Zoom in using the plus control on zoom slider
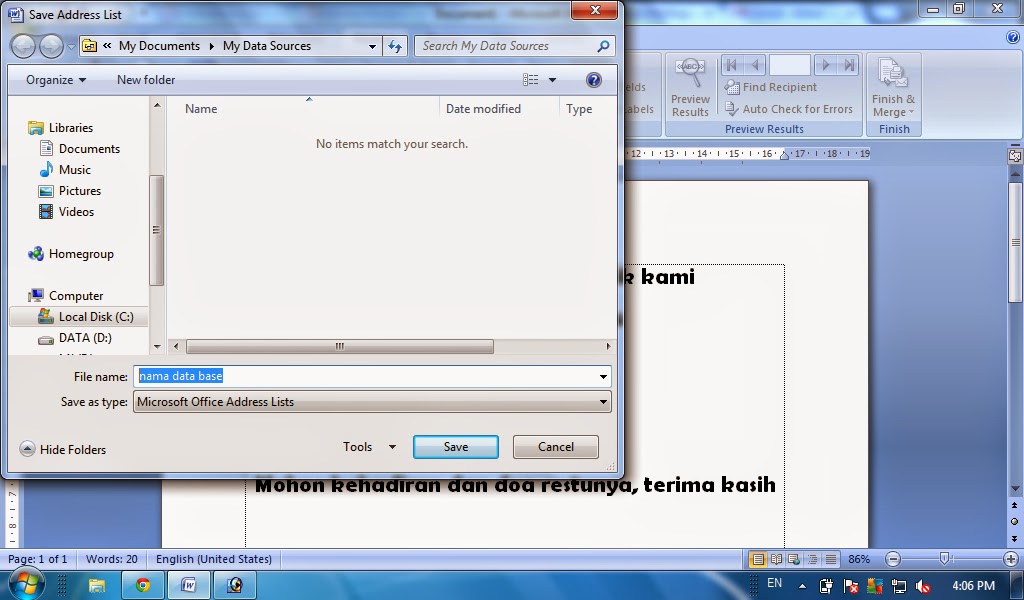The image size is (1024, 600). tap(1012, 559)
